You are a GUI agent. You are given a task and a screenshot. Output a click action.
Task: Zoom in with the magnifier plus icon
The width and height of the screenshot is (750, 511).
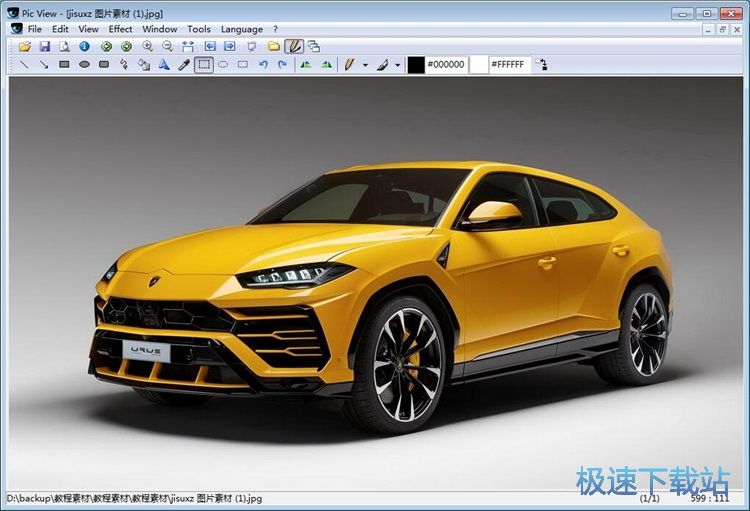[x=147, y=46]
